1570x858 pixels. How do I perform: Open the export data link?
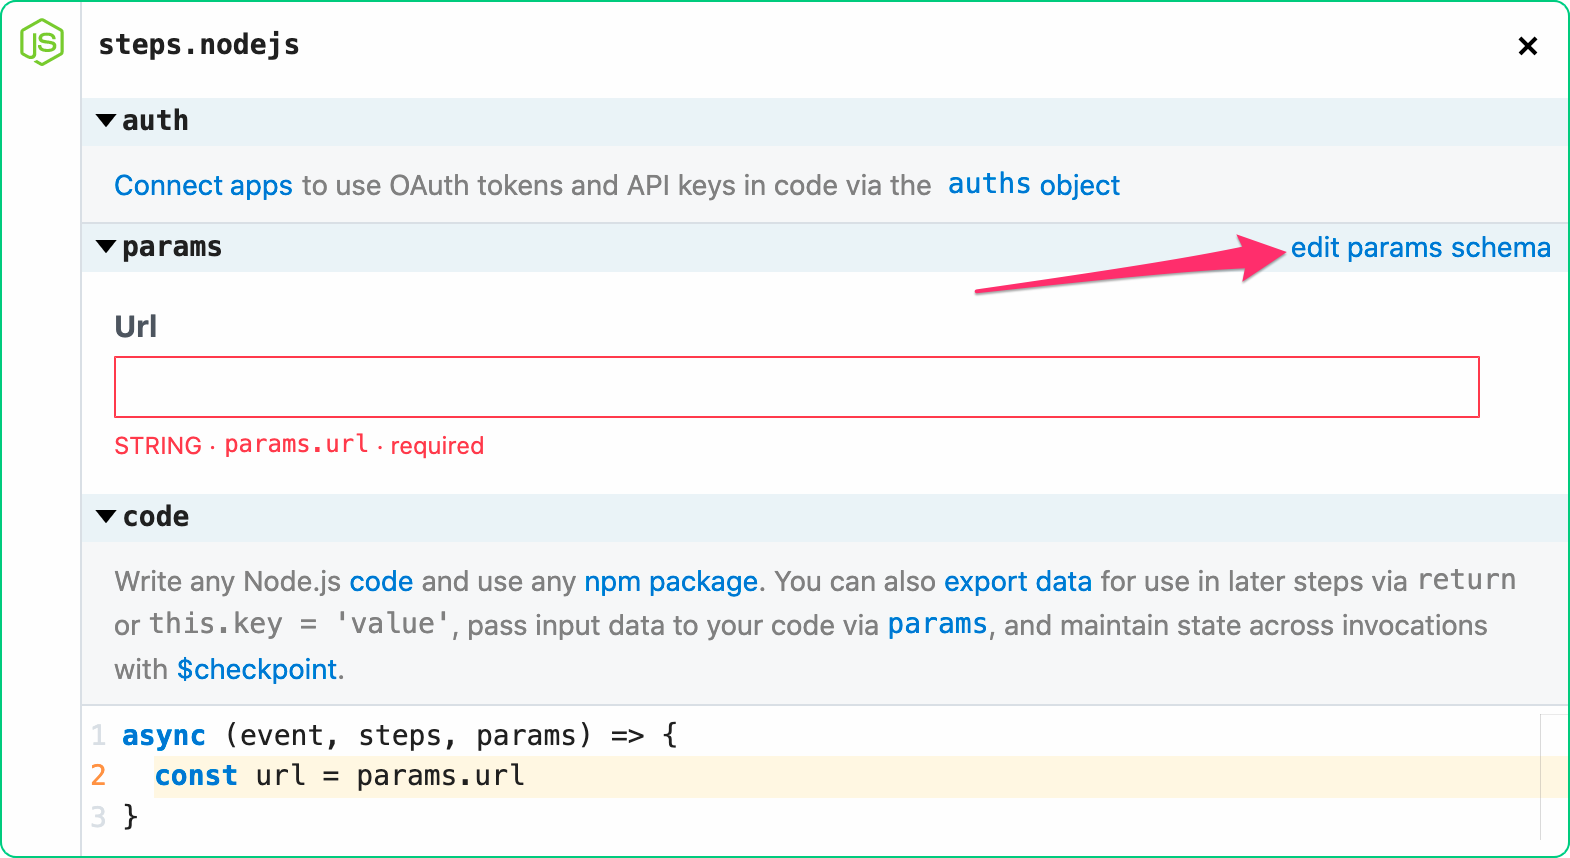[1017, 582]
